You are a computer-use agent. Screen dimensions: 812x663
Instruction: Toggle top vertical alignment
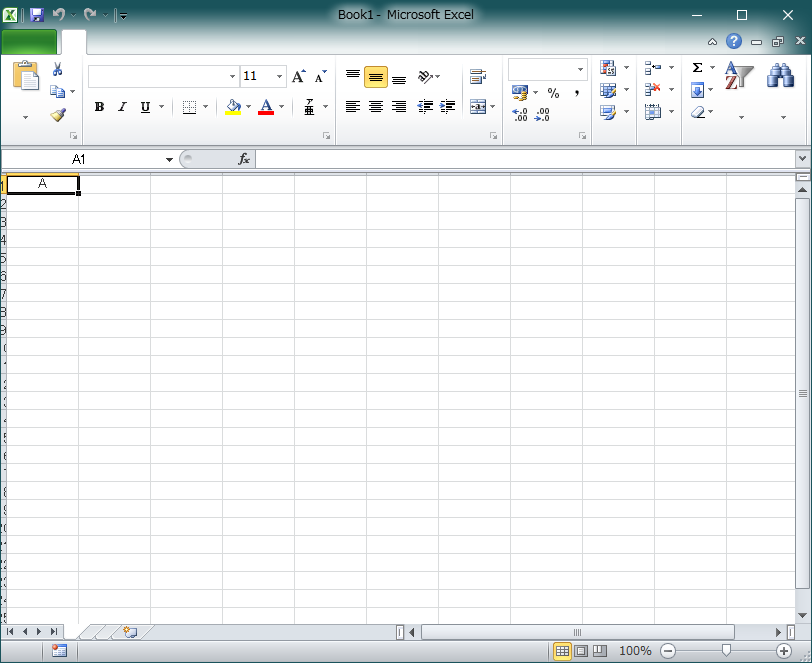pyautogui.click(x=353, y=77)
